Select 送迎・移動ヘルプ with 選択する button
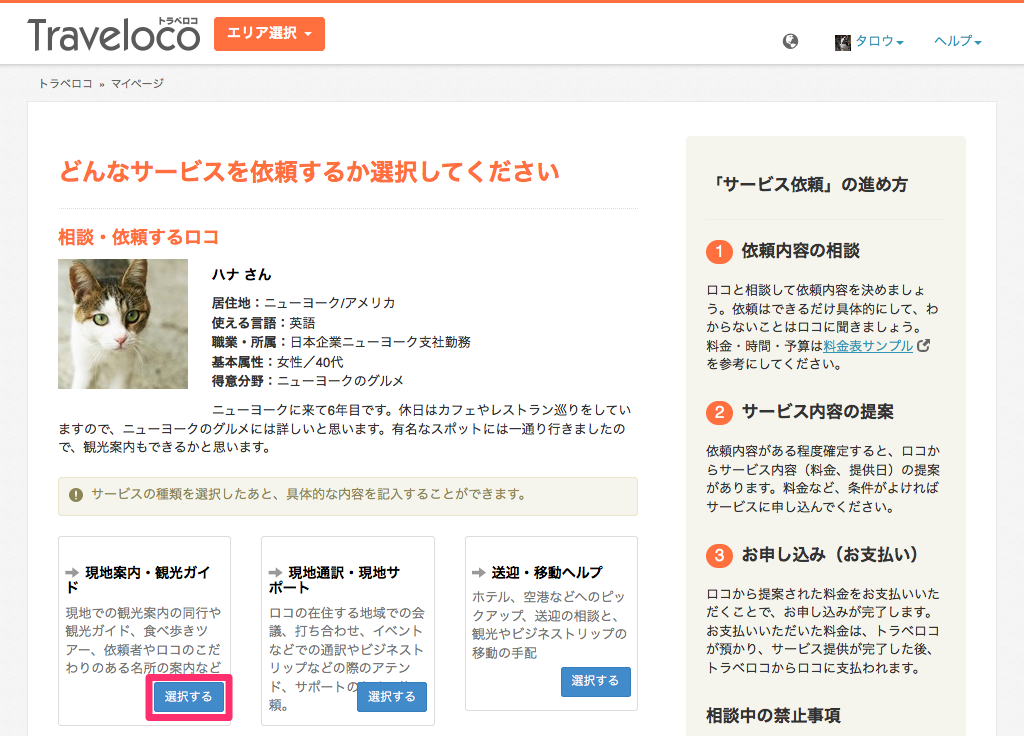Image resolution: width=1024 pixels, height=736 pixels. tap(596, 681)
